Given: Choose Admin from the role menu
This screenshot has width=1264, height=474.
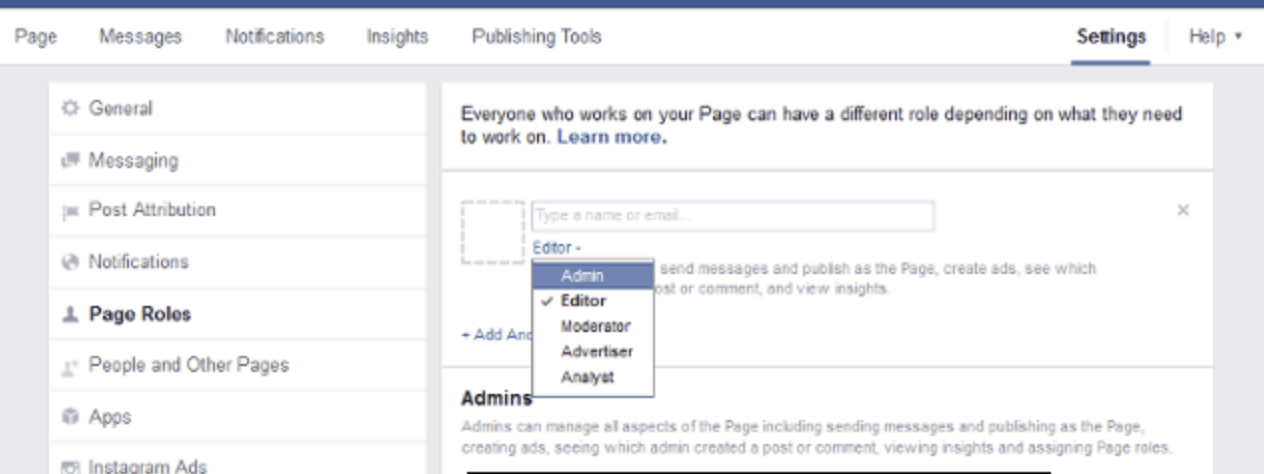Looking at the screenshot, I should 593,275.
